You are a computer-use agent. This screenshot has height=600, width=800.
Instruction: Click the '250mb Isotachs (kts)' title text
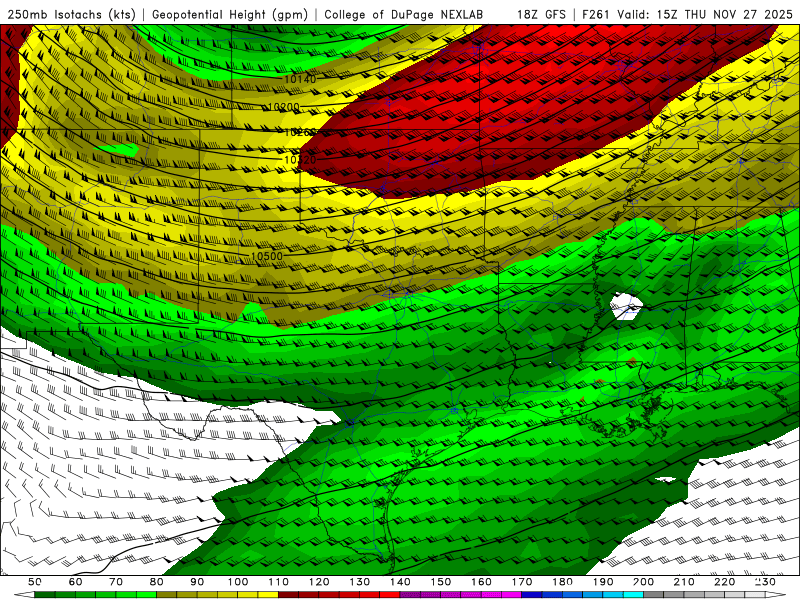71,14
